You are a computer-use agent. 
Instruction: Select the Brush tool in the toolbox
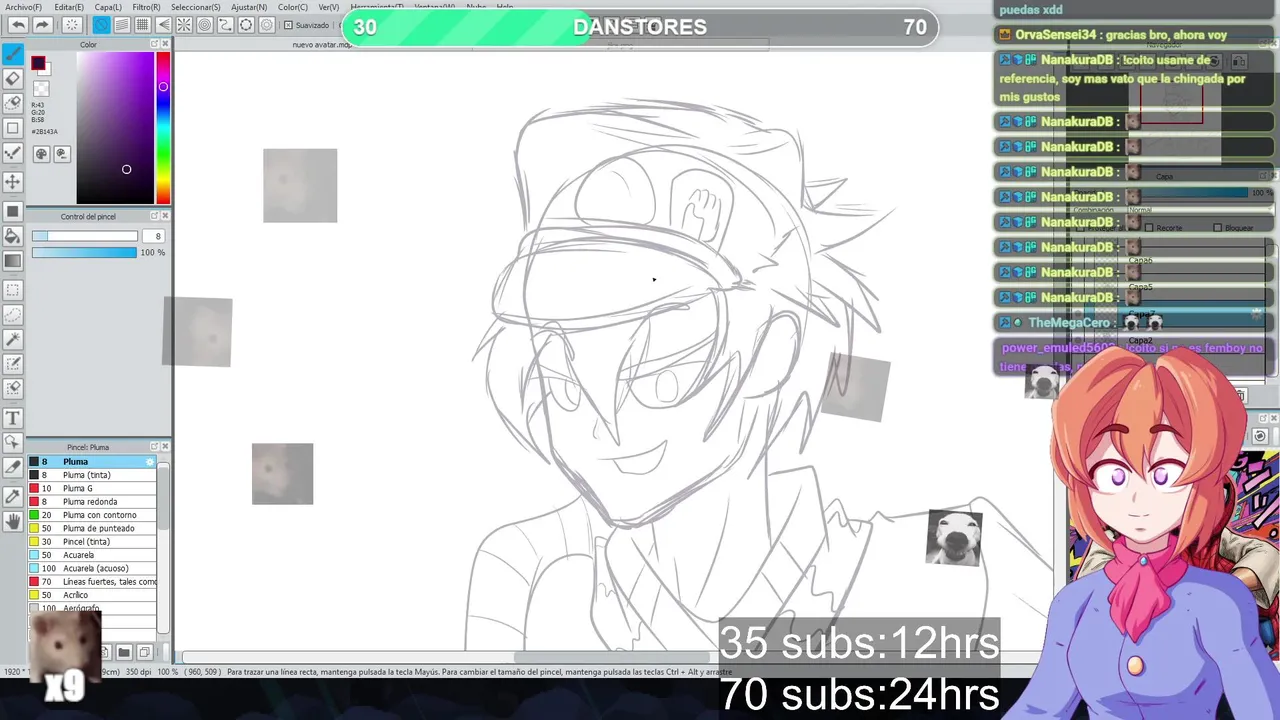point(13,54)
